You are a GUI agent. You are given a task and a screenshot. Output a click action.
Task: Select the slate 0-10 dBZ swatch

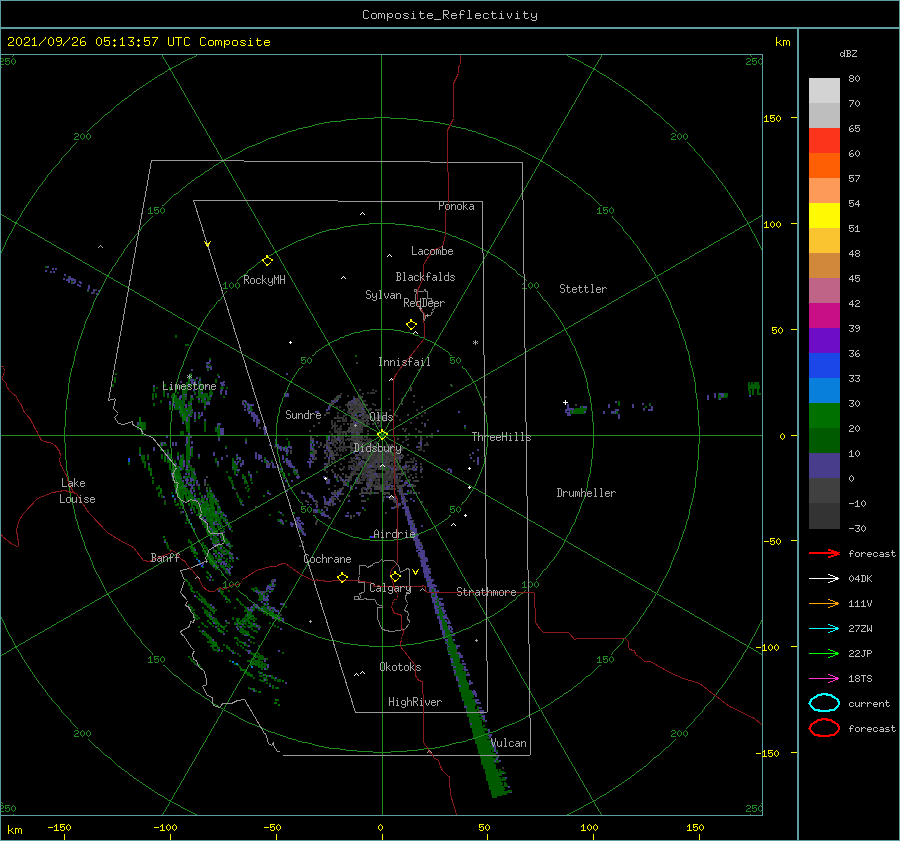click(x=824, y=466)
